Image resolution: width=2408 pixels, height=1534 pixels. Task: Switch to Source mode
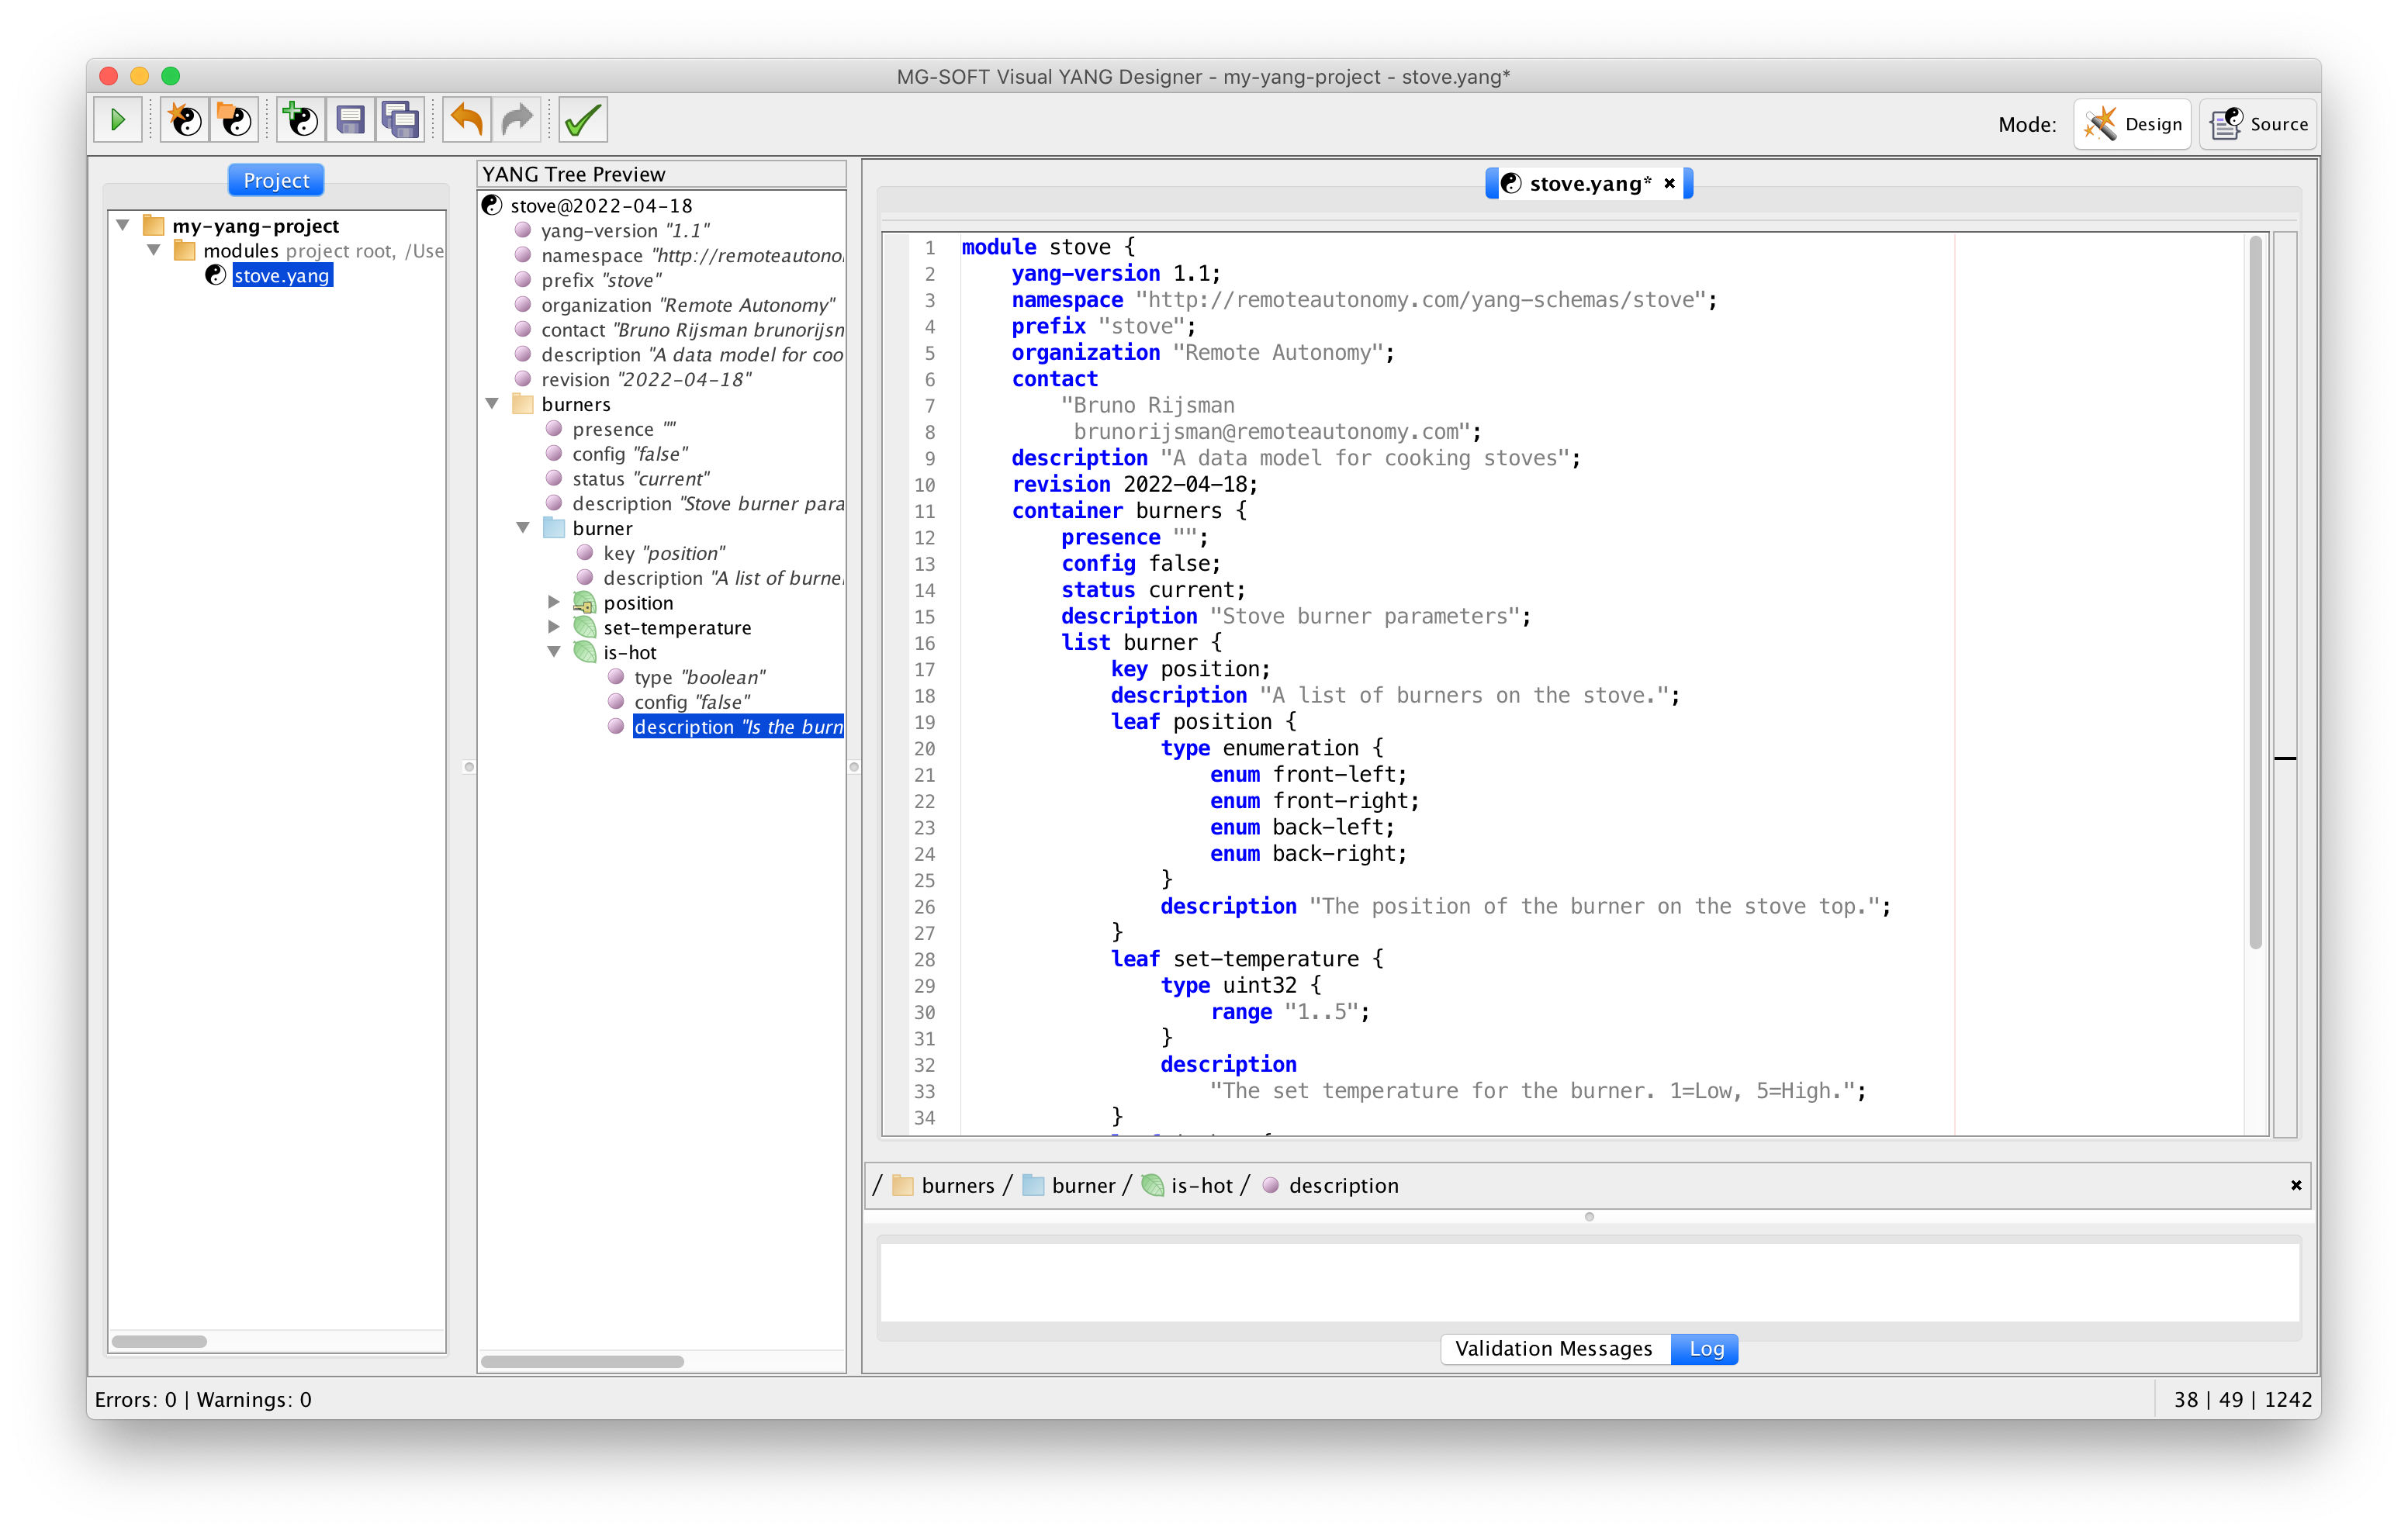click(x=2258, y=123)
